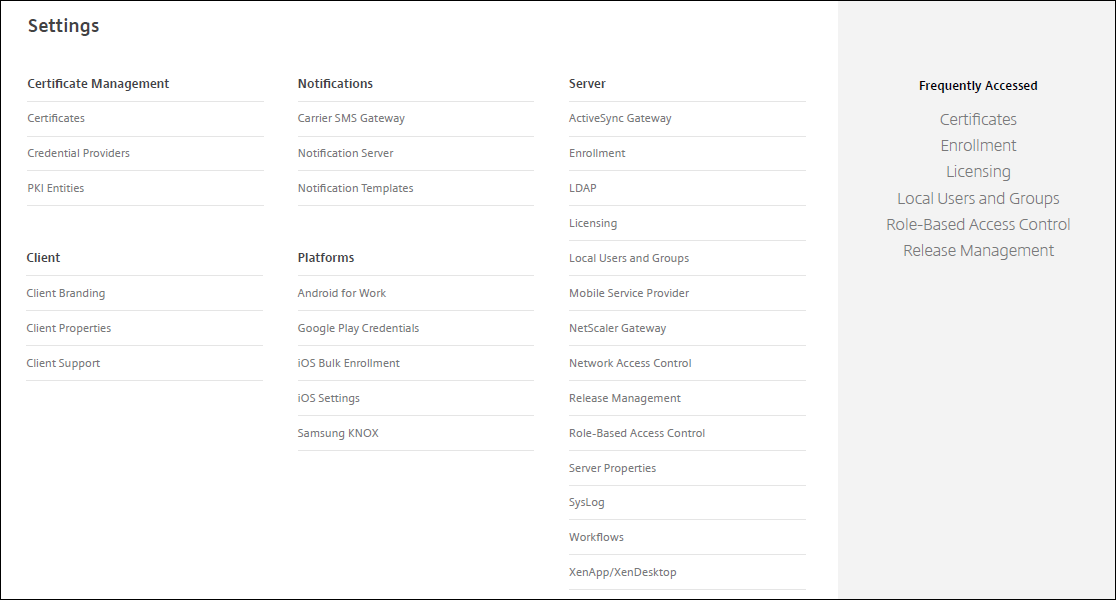The image size is (1116, 600).
Task: Open XenApp/XenDesktop settings
Action: point(622,572)
